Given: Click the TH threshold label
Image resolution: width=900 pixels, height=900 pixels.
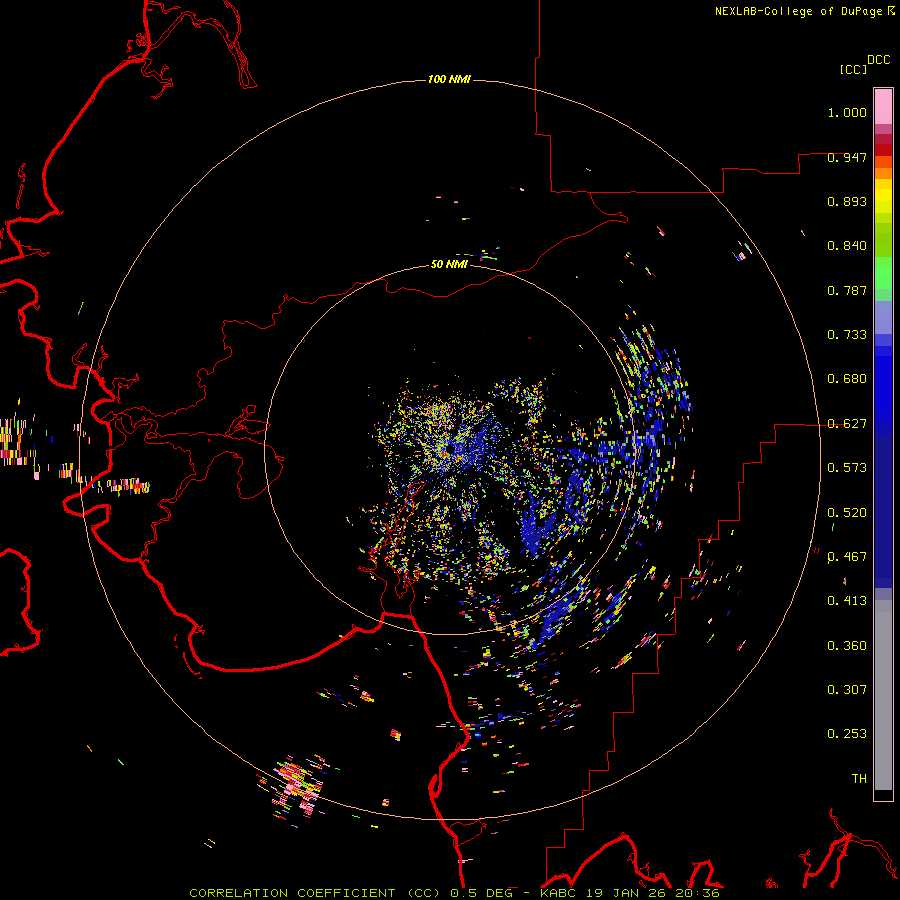Looking at the screenshot, I should [859, 778].
